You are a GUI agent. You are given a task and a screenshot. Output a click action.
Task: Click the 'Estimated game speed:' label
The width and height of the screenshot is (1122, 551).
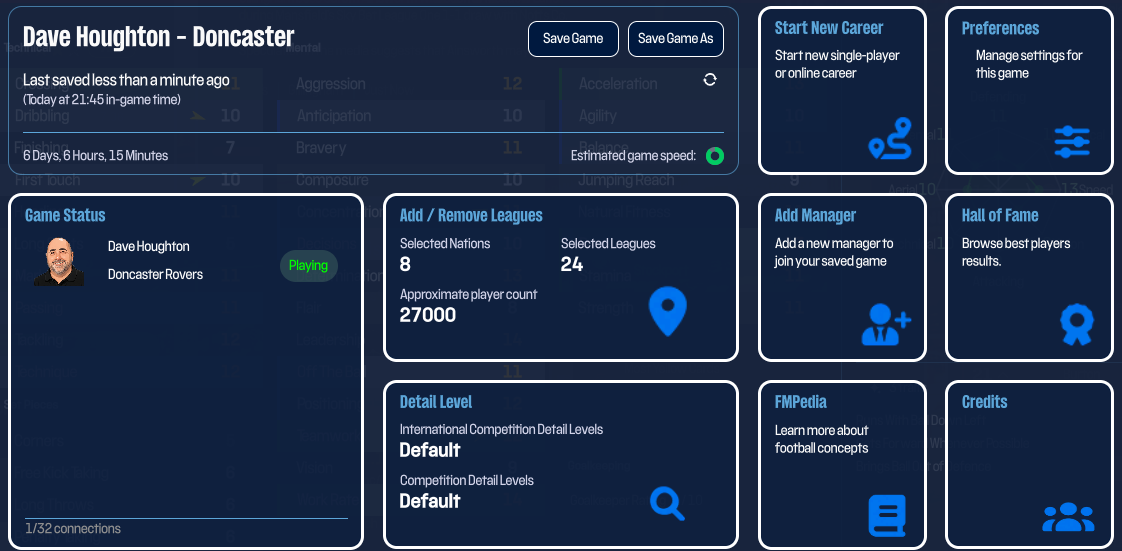click(633, 155)
